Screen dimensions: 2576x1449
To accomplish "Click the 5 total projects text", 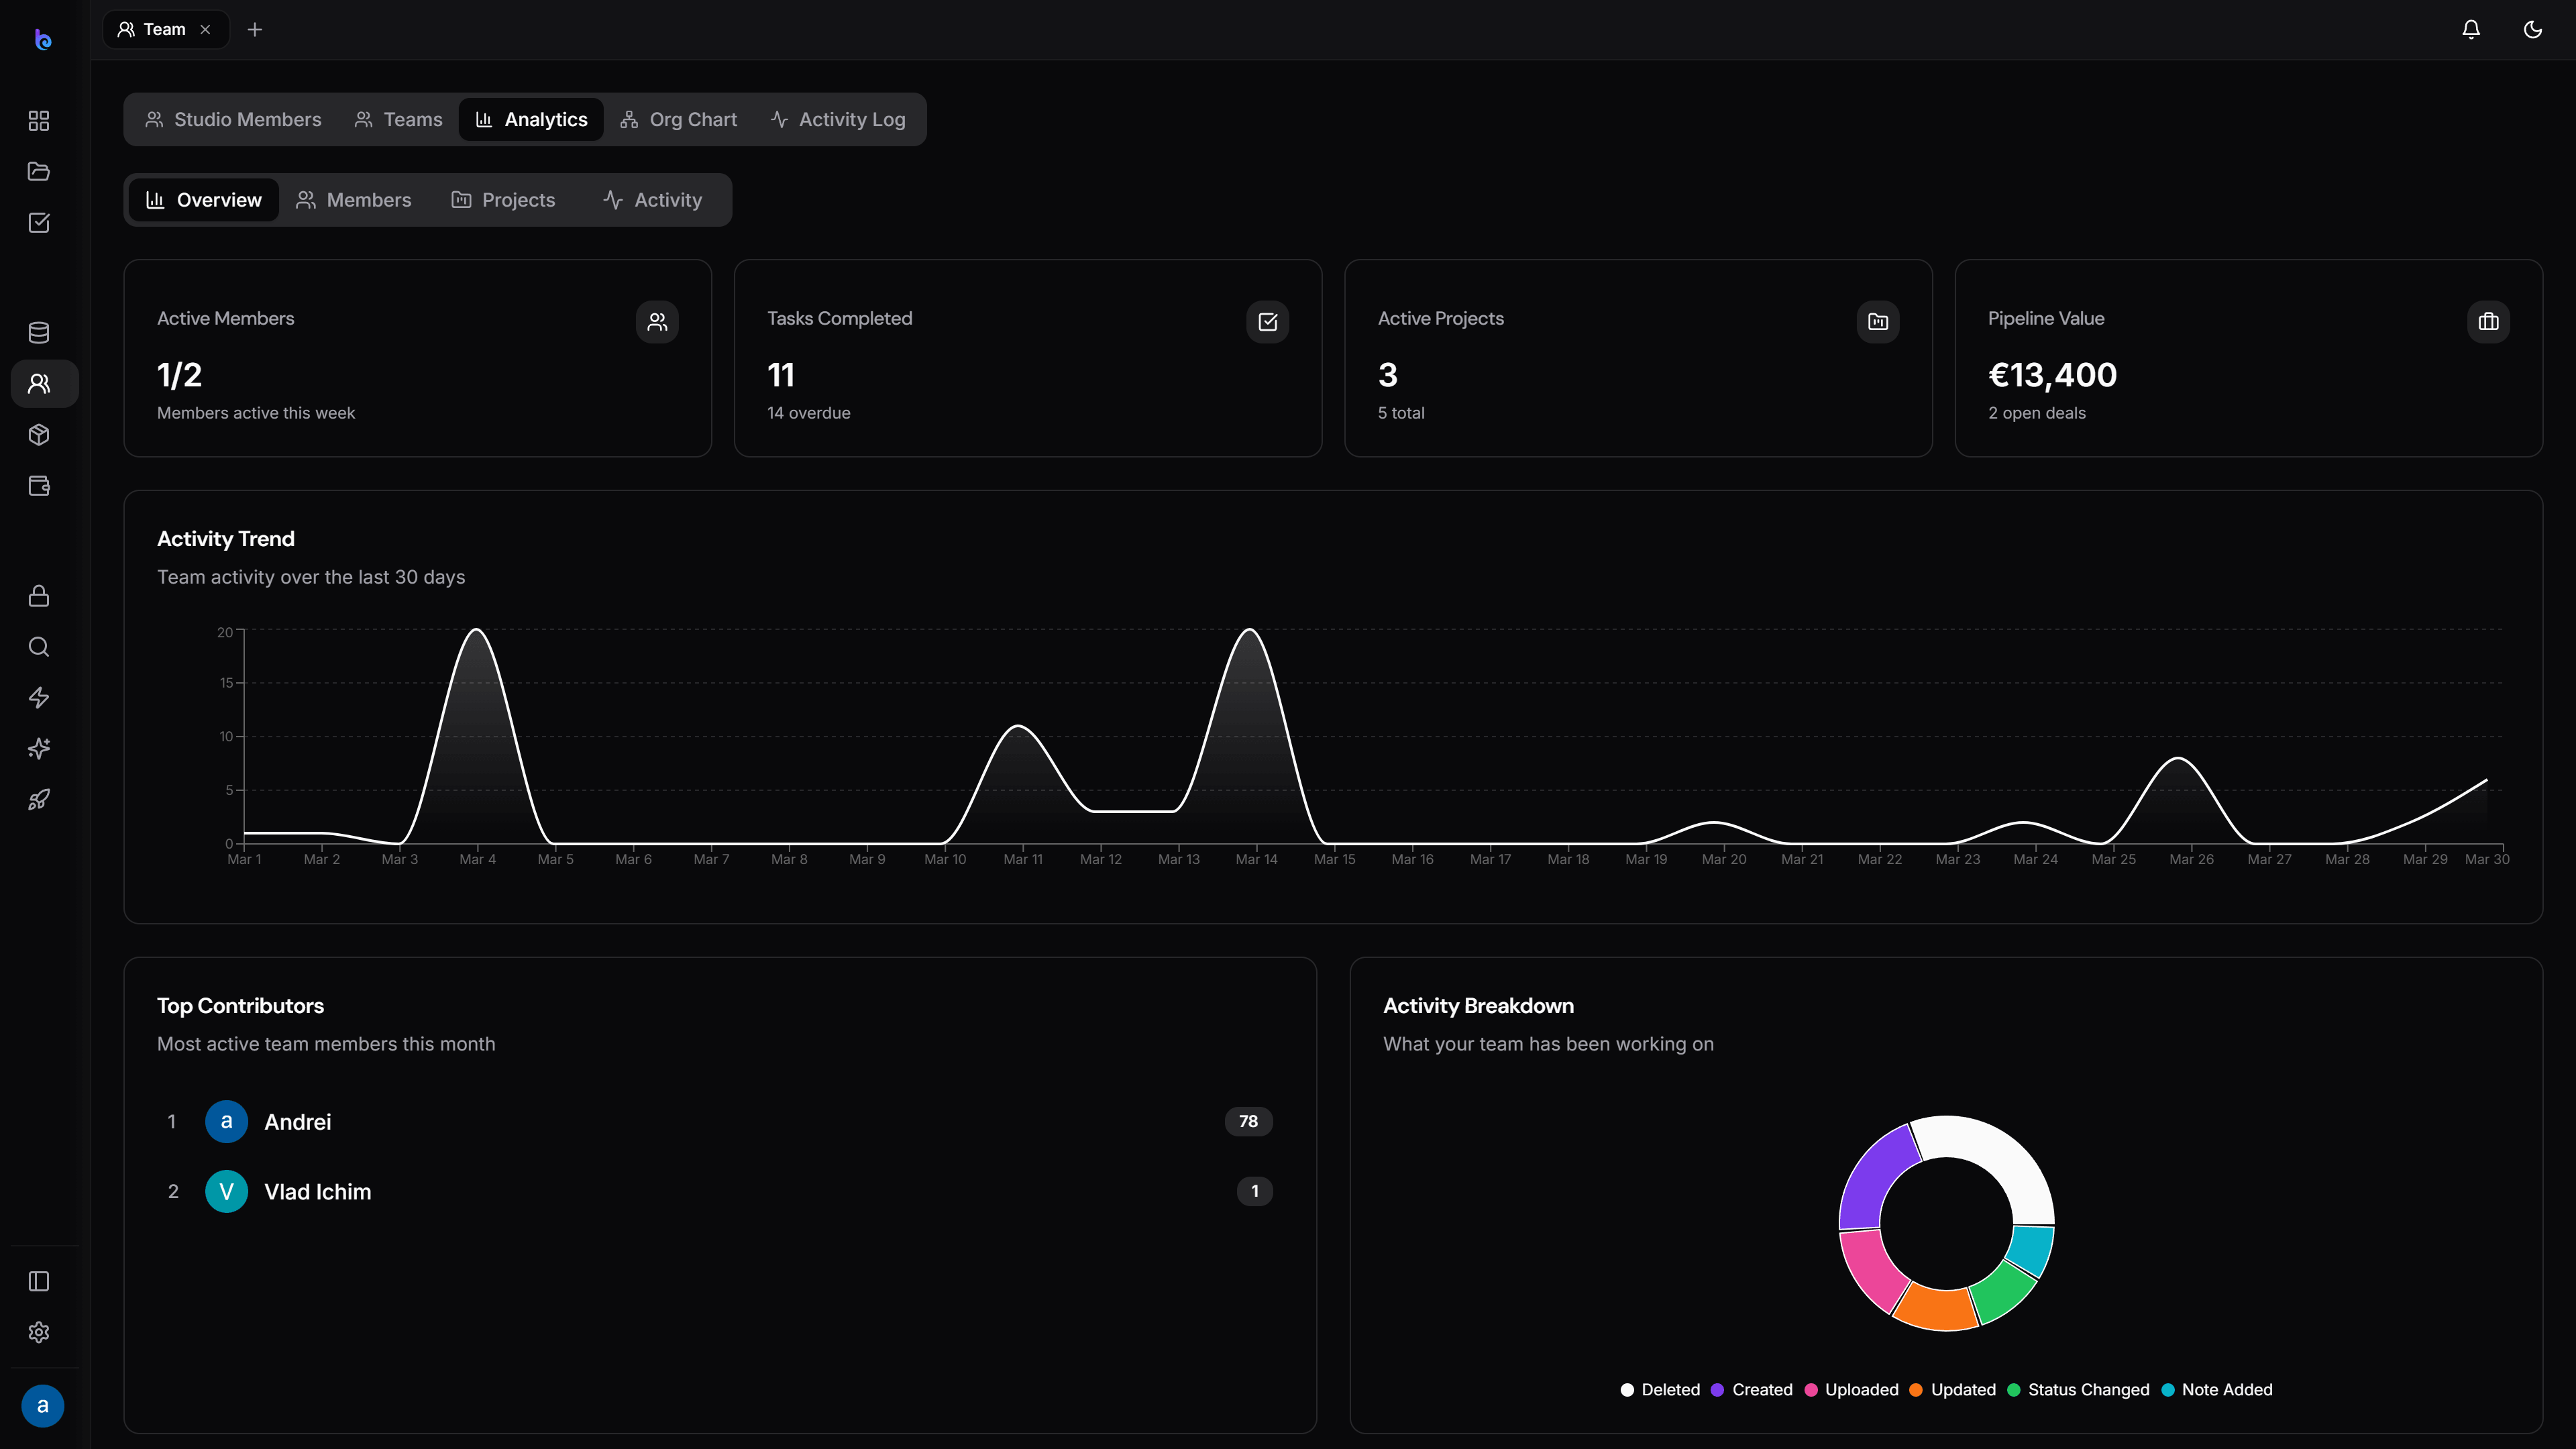I will 1401,413.
